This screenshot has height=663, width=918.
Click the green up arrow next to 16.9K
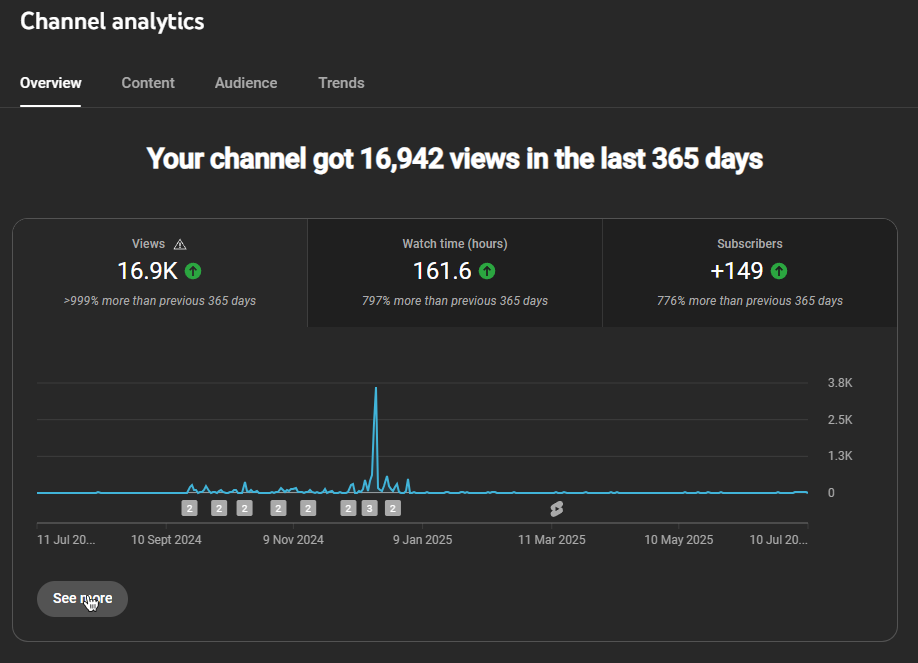[193, 271]
